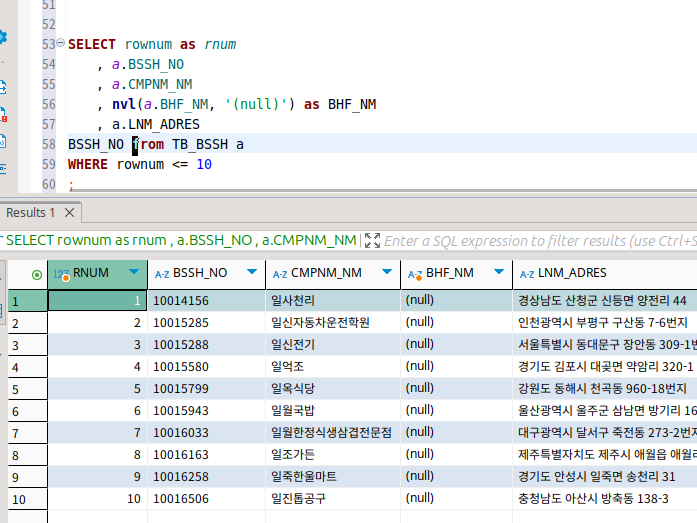Click the text type icon on BSSH_NO column

click(x=161, y=273)
